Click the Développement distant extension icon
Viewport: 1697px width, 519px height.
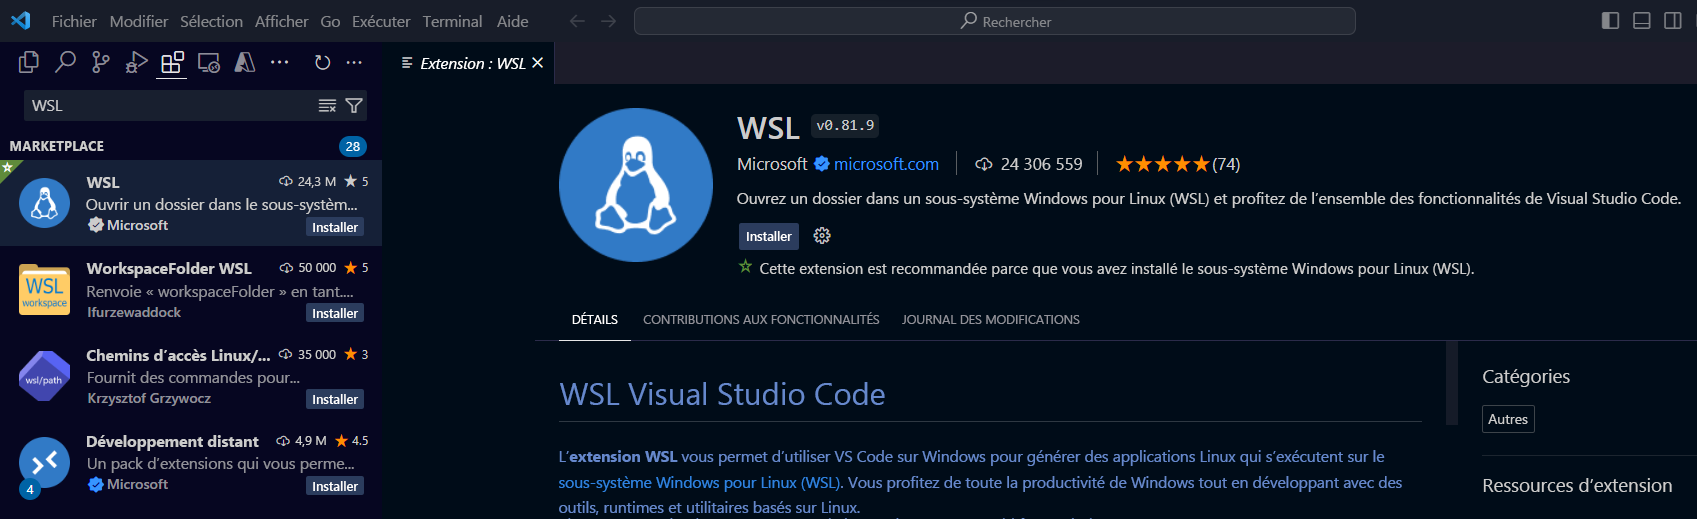tap(45, 462)
